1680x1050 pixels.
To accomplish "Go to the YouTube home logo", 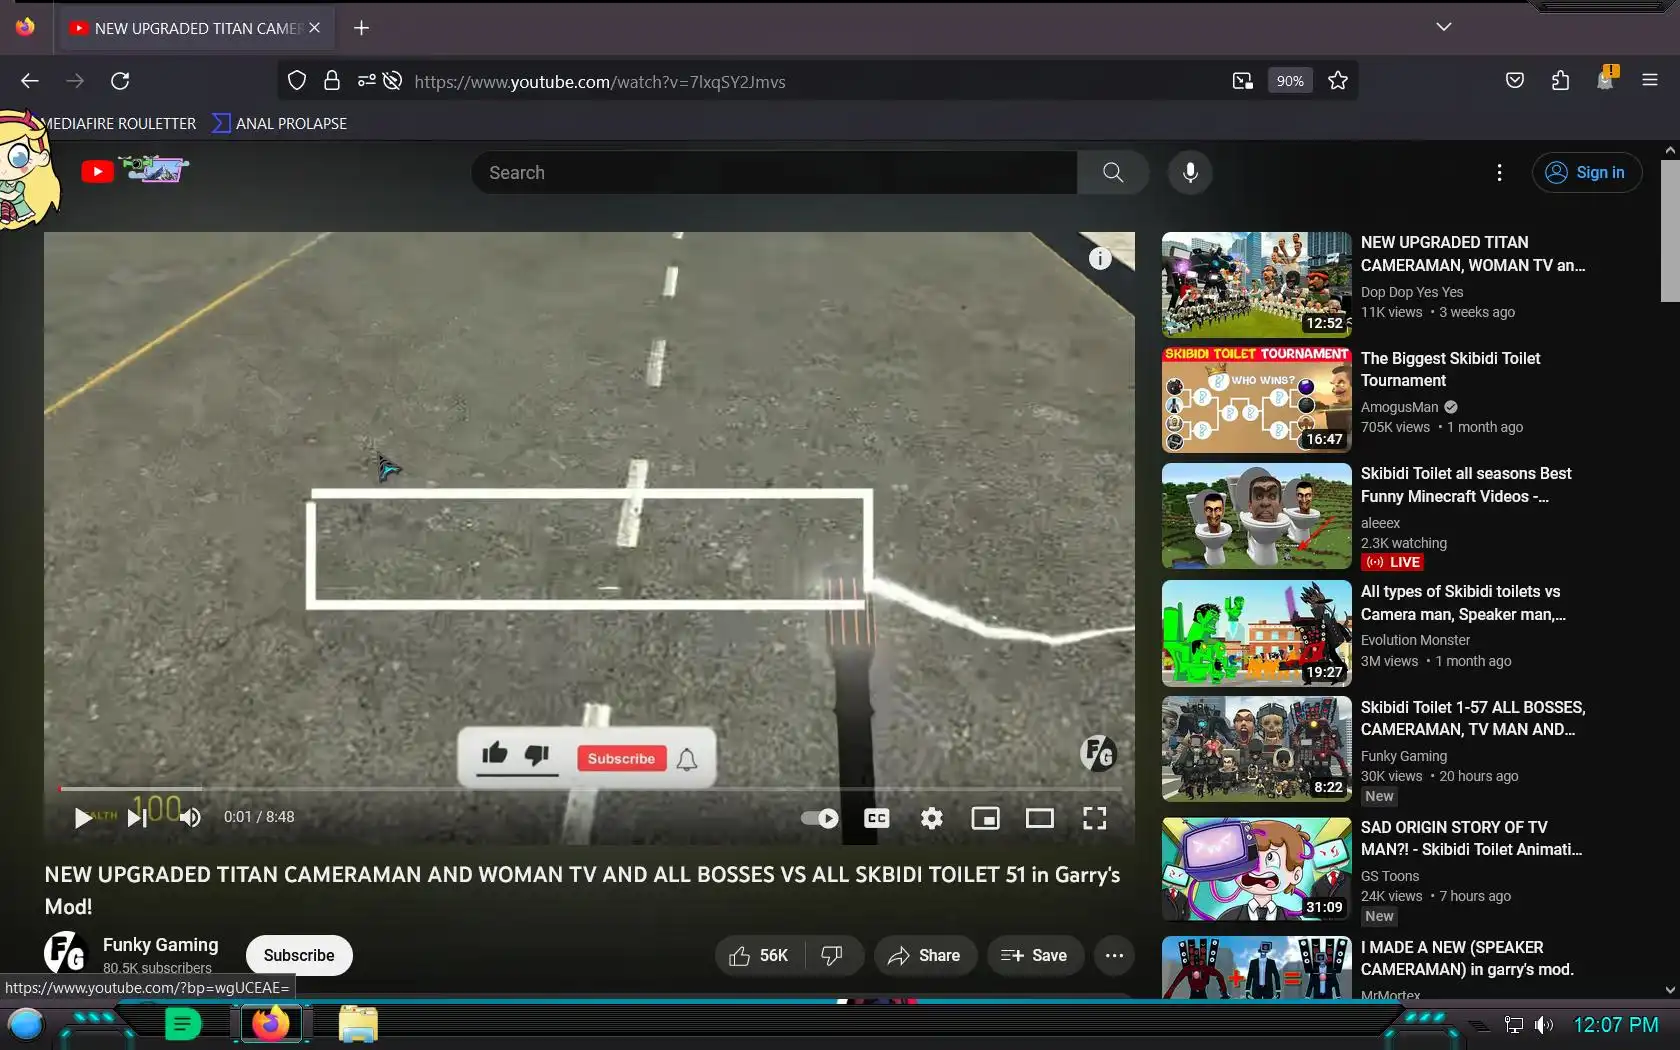I will point(135,172).
